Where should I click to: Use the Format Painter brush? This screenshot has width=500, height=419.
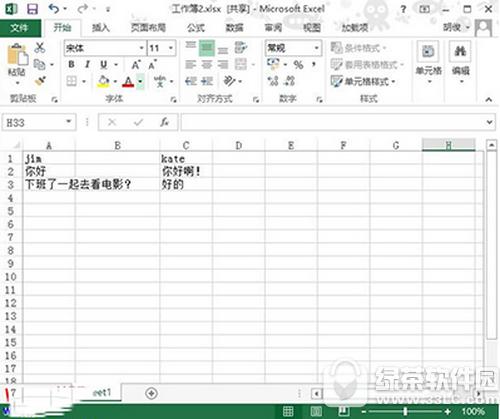click(x=40, y=81)
